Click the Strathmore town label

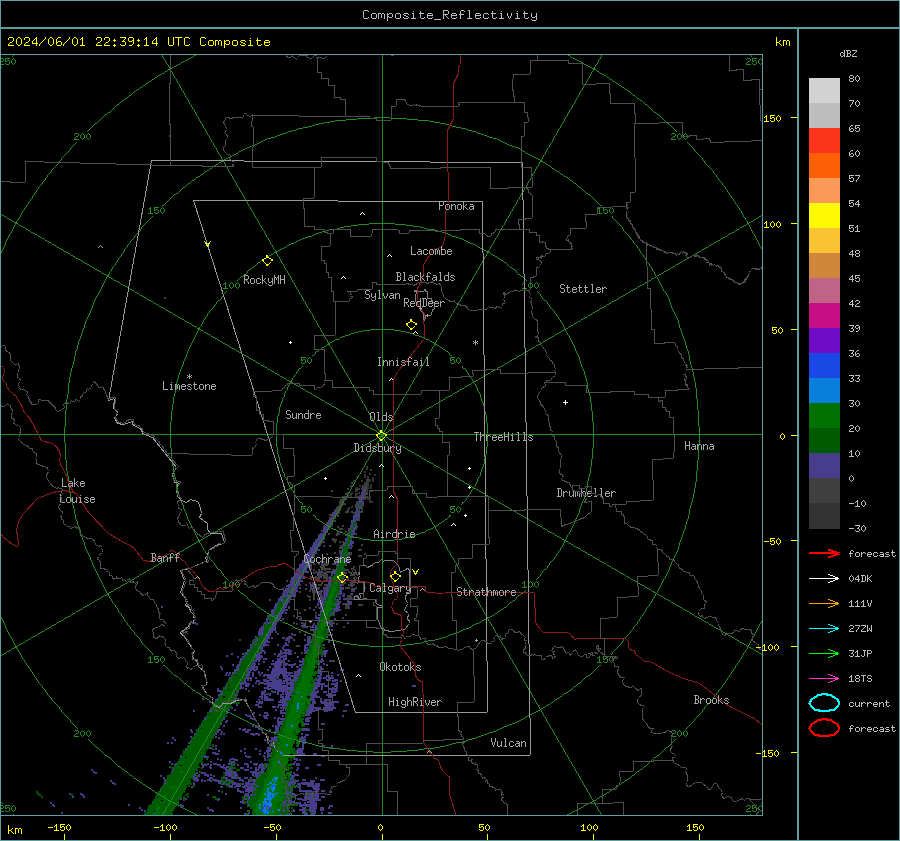[x=486, y=592]
